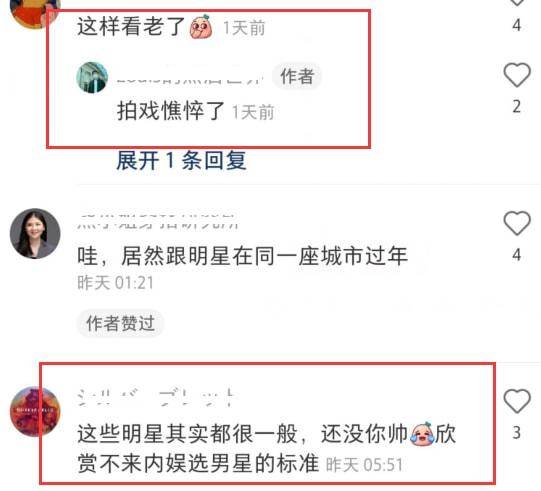Image resolution: width=541 pixels, height=491 pixels.
Task: Open blurred username above '哇，居然跟明星'
Action: point(158,219)
